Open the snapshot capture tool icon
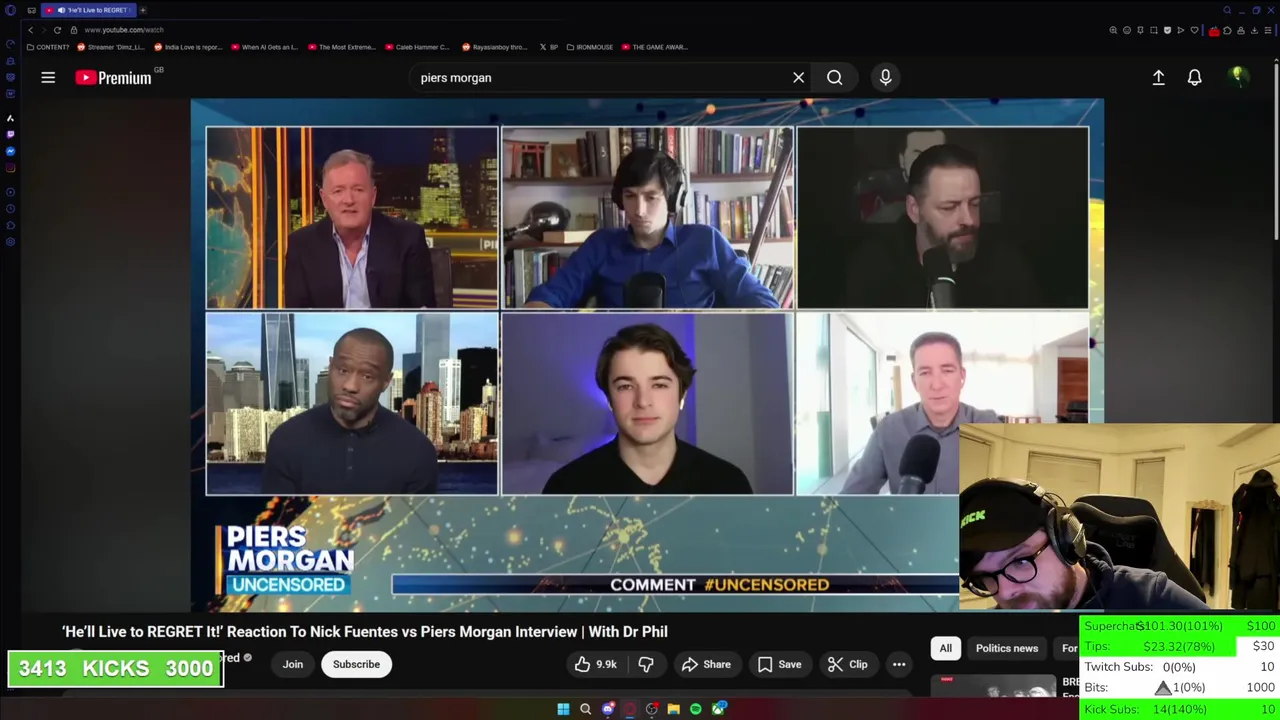The height and width of the screenshot is (720, 1280). click(1154, 30)
